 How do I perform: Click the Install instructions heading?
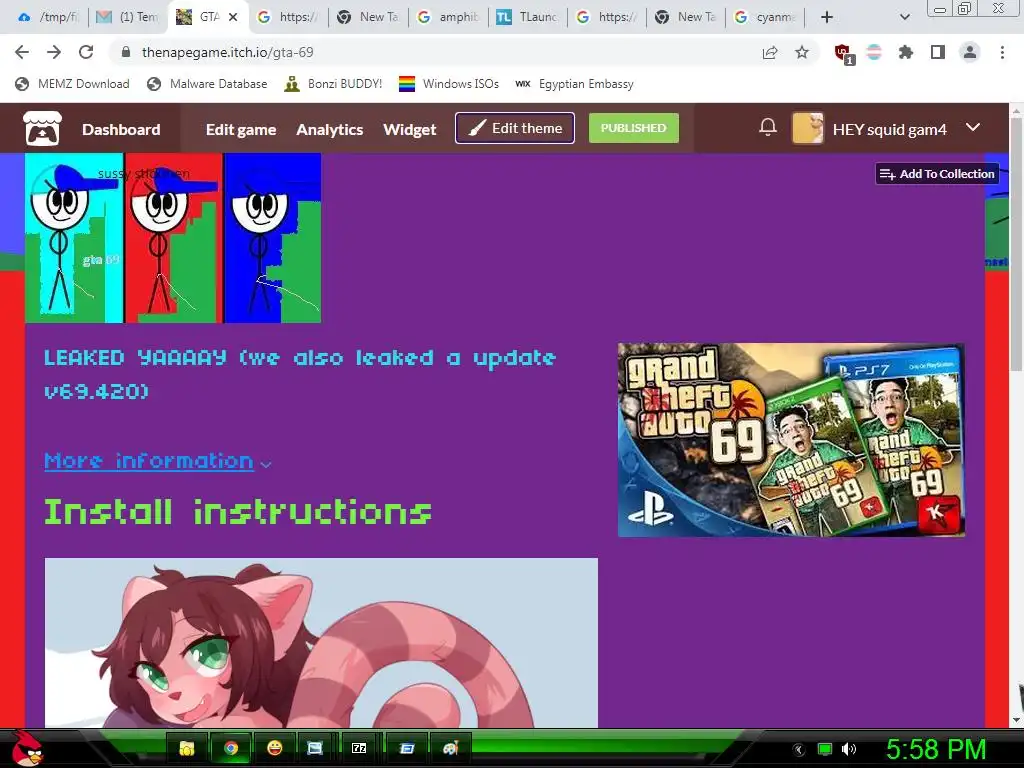(238, 512)
